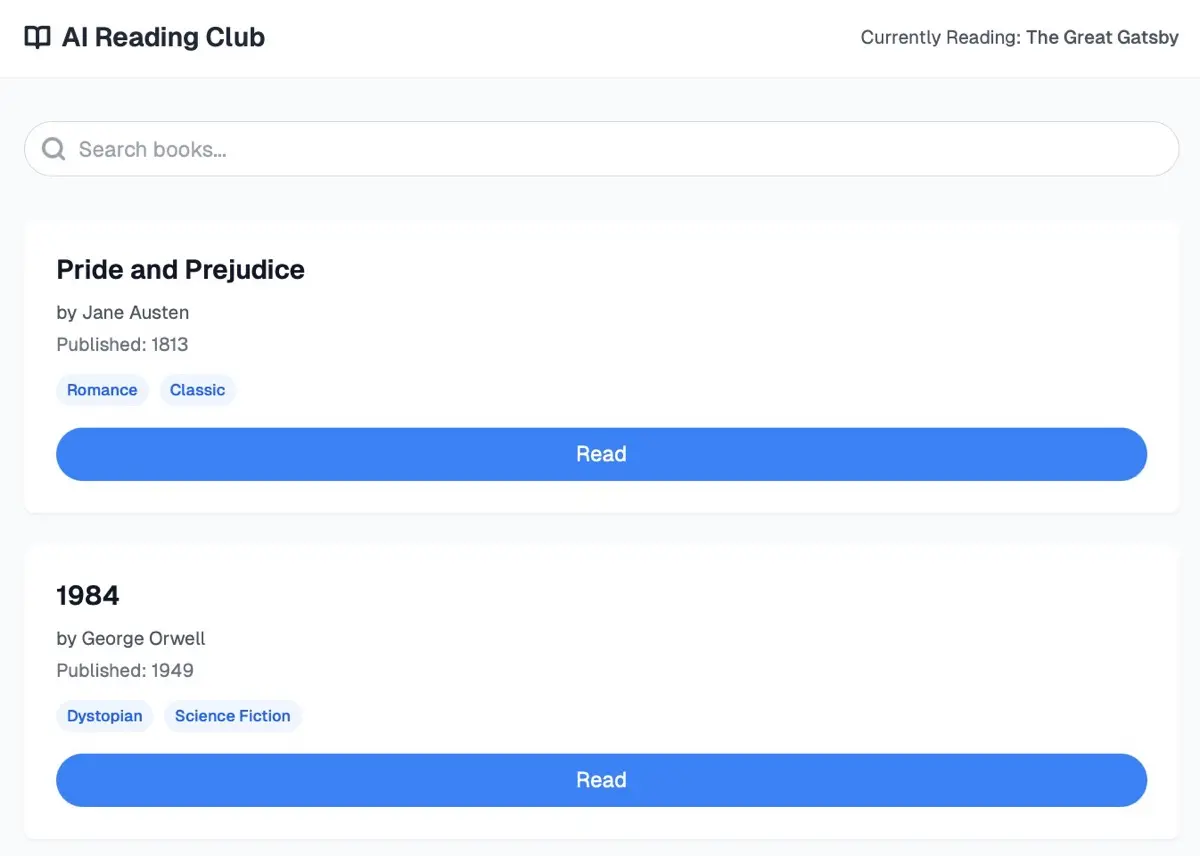Click the AI Reading Club title
Screen dimensions: 1200x856
pyautogui.click(x=163, y=38)
